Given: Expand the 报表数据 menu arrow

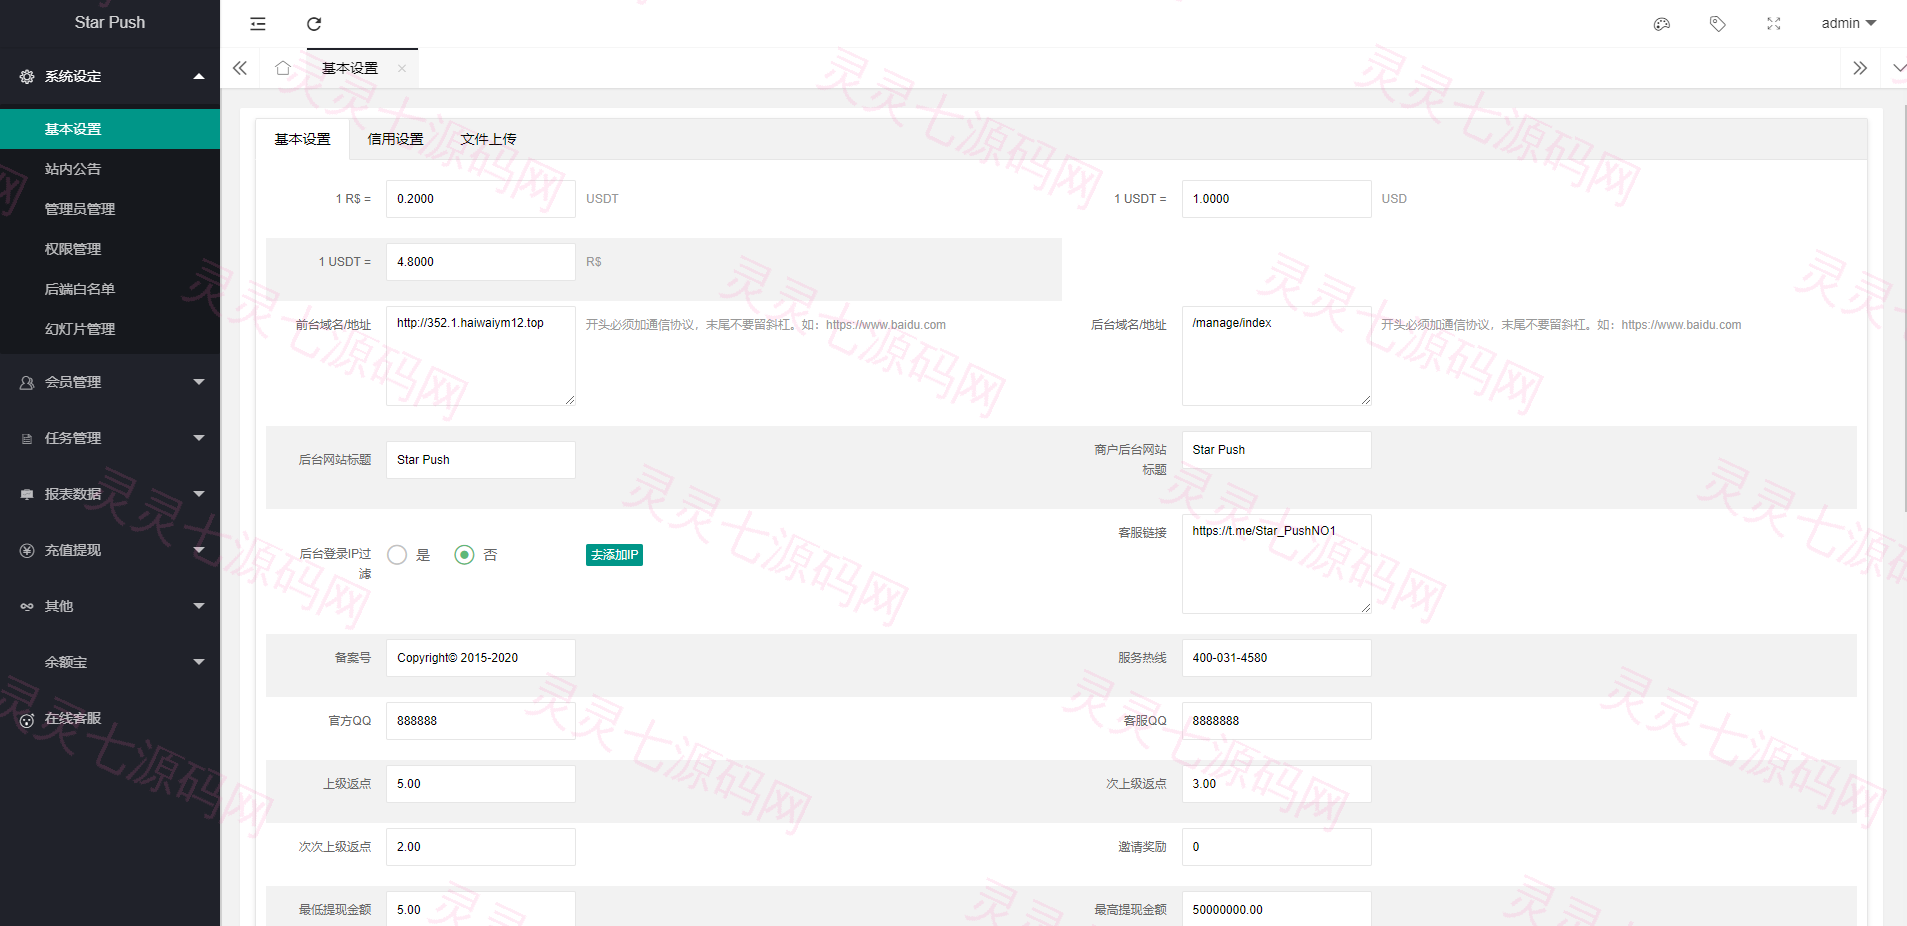Looking at the screenshot, I should (x=199, y=494).
